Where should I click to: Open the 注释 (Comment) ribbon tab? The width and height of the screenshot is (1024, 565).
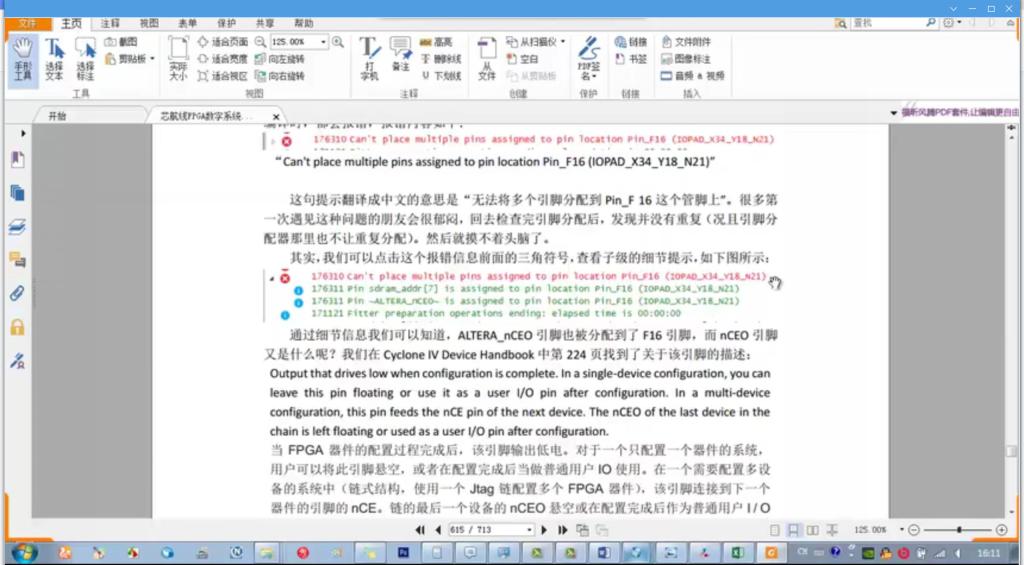[x=110, y=23]
